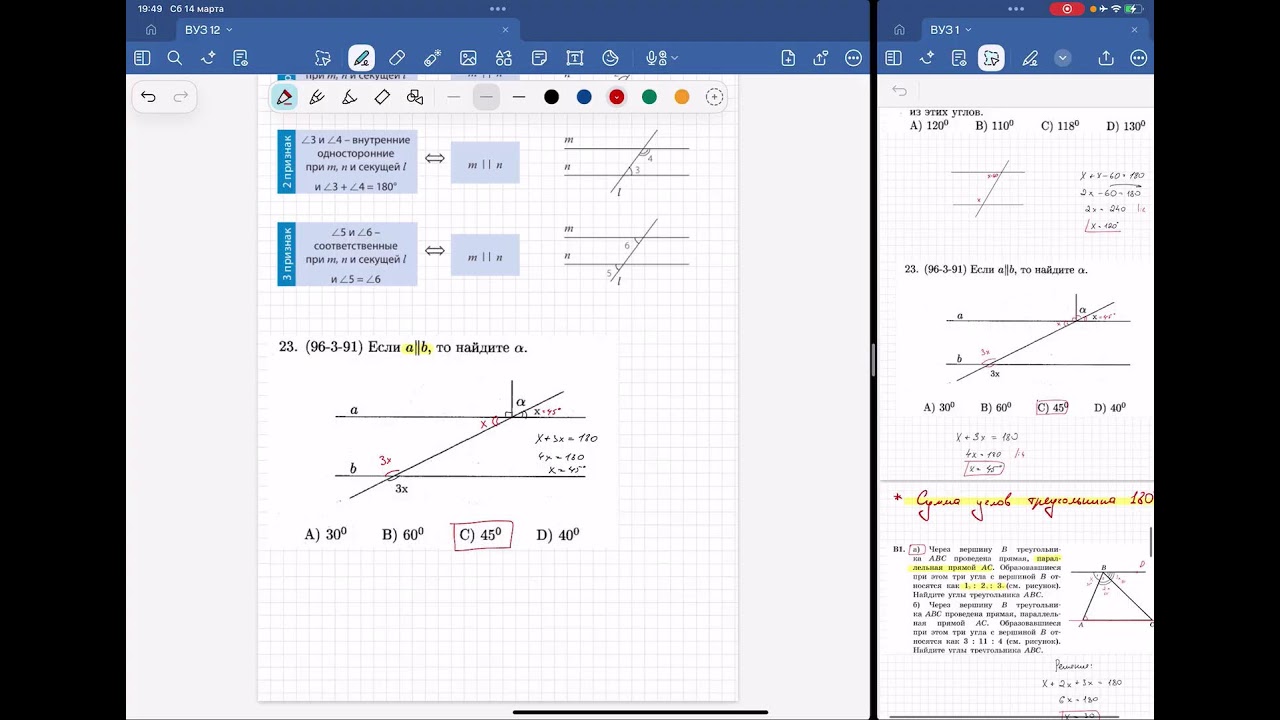The height and width of the screenshot is (720, 1280).
Task: Close the ВУЗ 1 tab
Action: point(1134,30)
